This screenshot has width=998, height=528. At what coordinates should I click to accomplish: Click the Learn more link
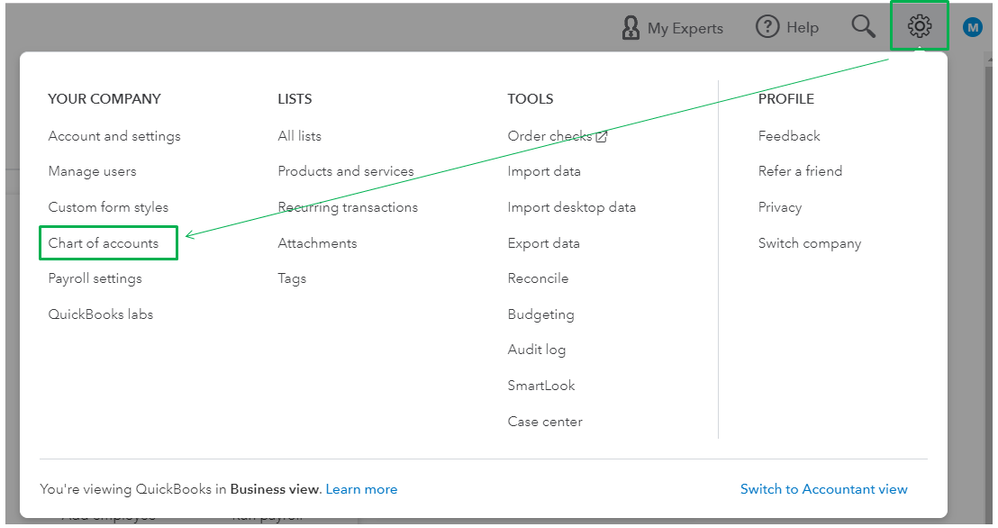coord(361,489)
